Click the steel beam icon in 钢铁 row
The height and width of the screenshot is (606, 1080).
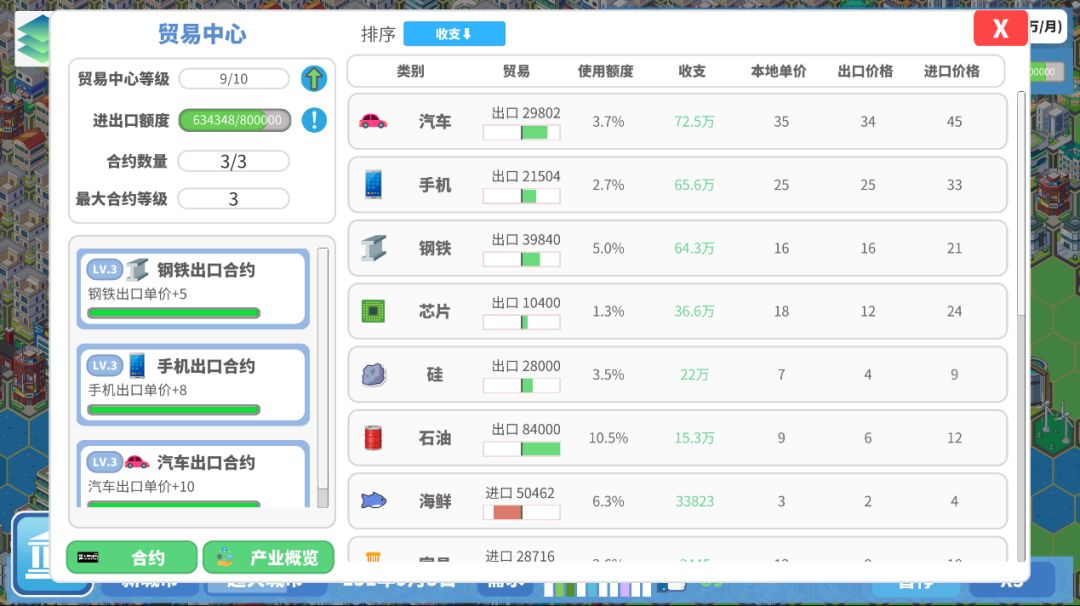(373, 248)
